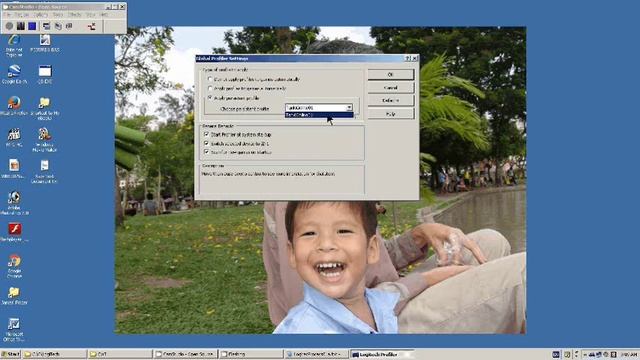Click the red-marked rightmost CamStudio toolbar icon
Screen dimensions: 640x360
91,27
